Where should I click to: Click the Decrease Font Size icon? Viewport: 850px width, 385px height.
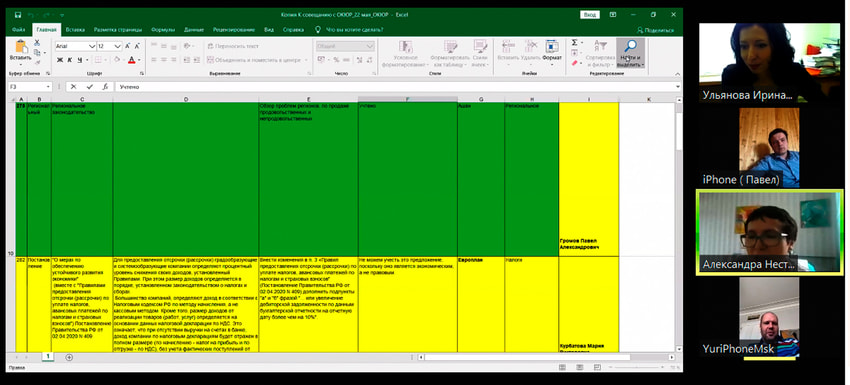[x=137, y=47]
